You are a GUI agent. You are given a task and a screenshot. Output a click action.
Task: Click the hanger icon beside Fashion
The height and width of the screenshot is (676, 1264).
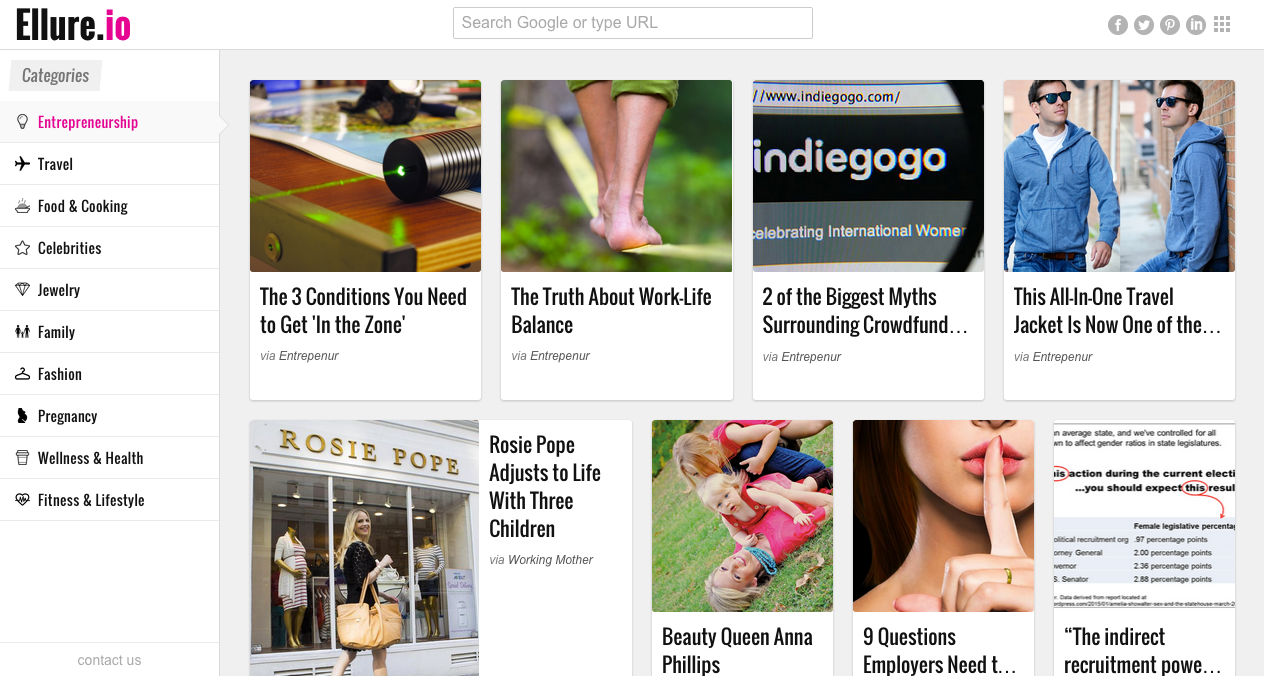(22, 374)
